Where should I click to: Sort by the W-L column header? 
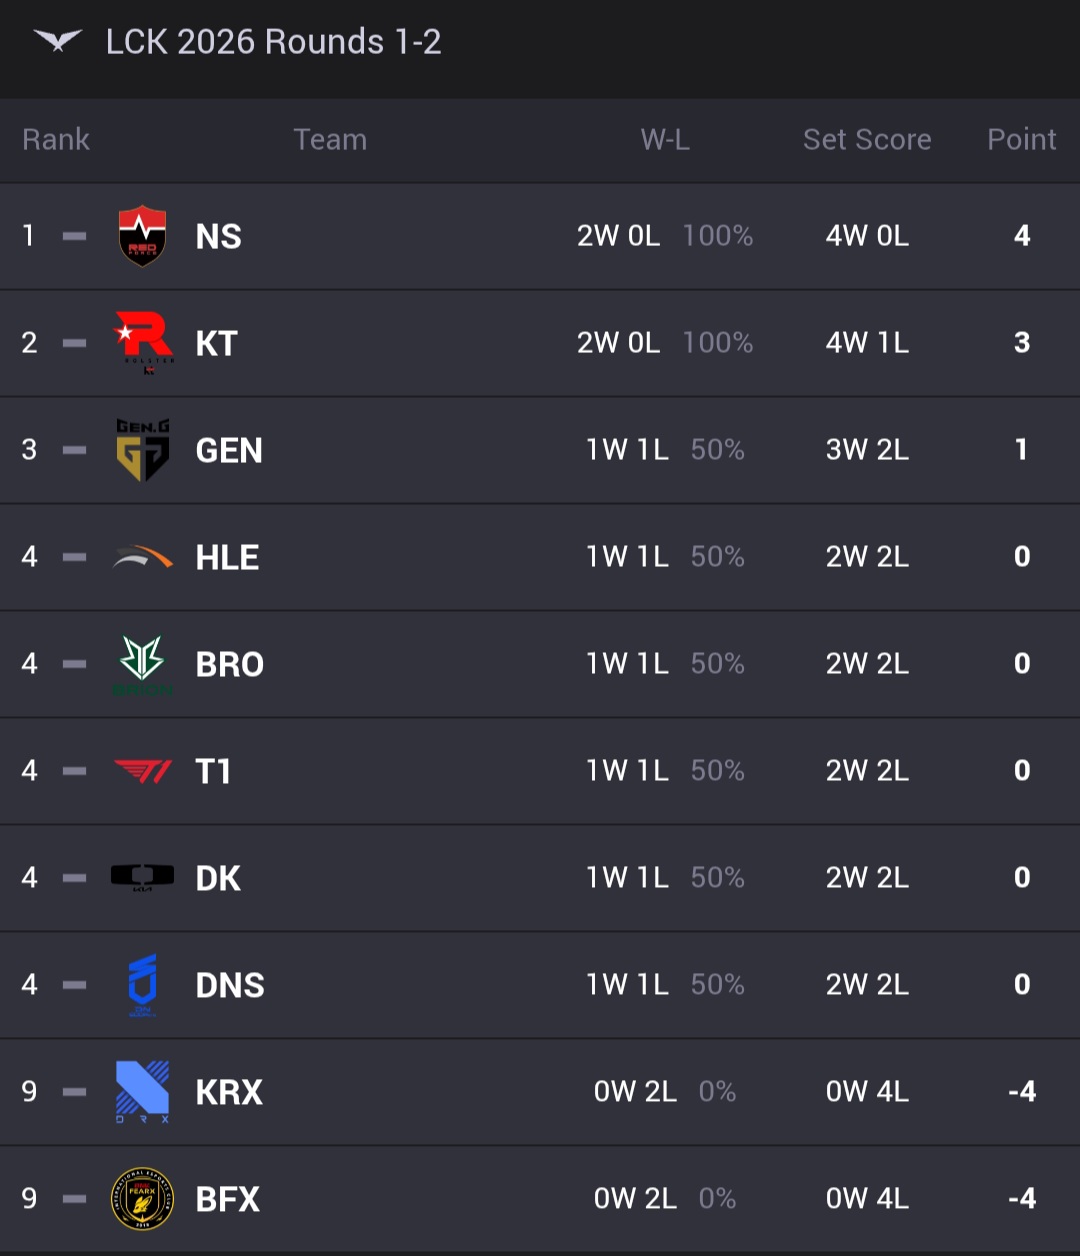coord(665,140)
